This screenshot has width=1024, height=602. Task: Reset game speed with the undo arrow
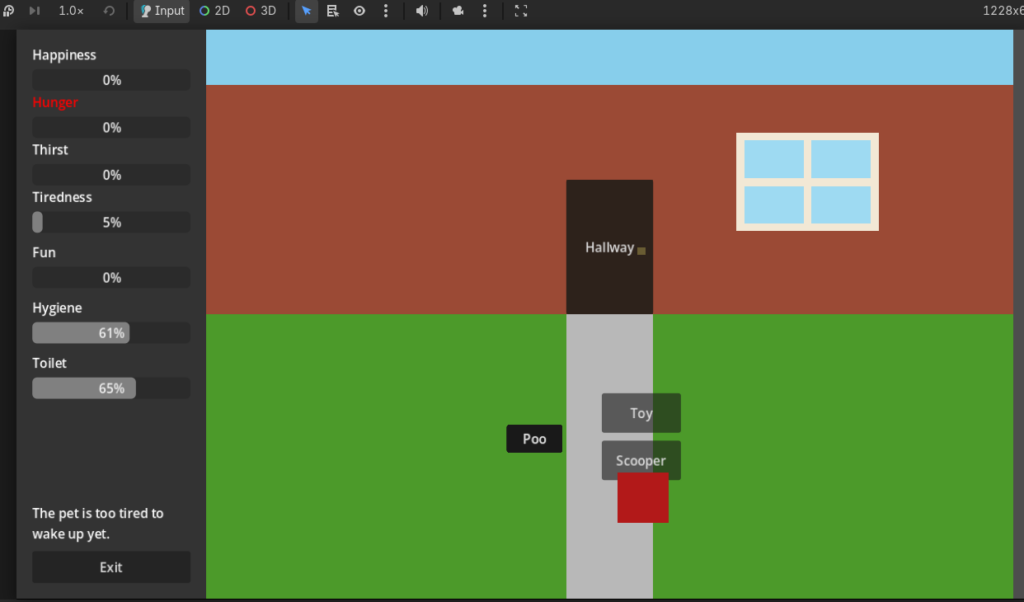(x=109, y=10)
